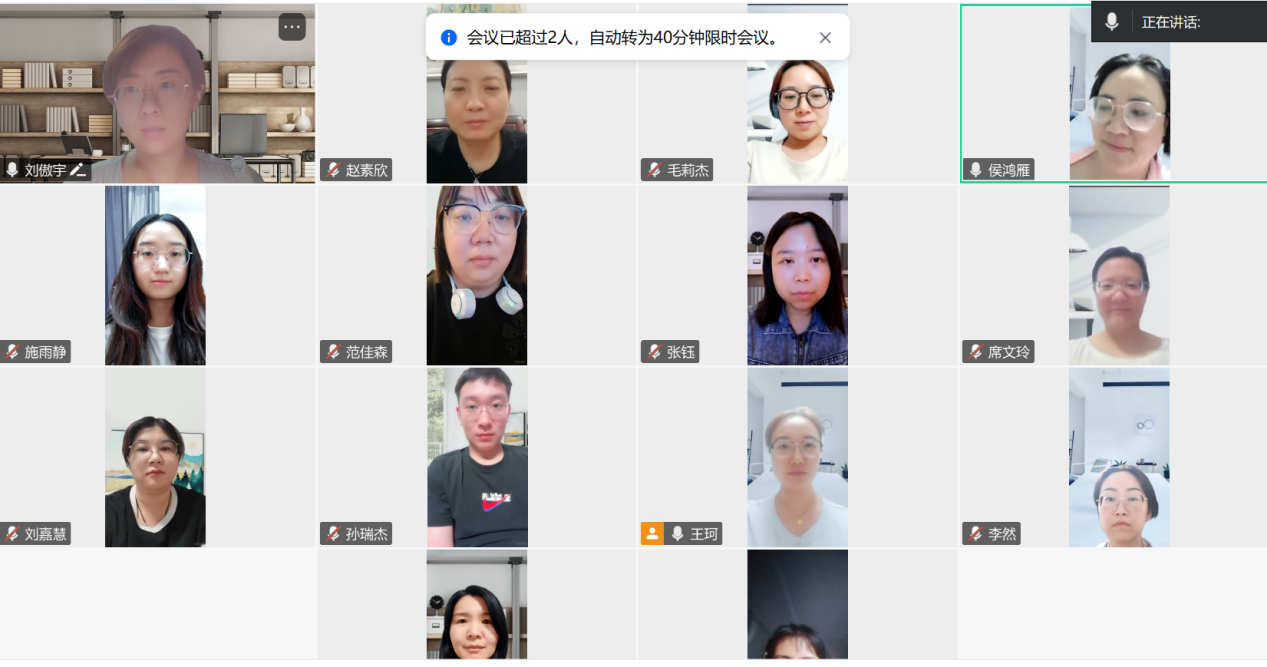Select the highlighted speaker 侯鸿雁's video tile
Screen dimensions: 1267x667
(x=1114, y=93)
